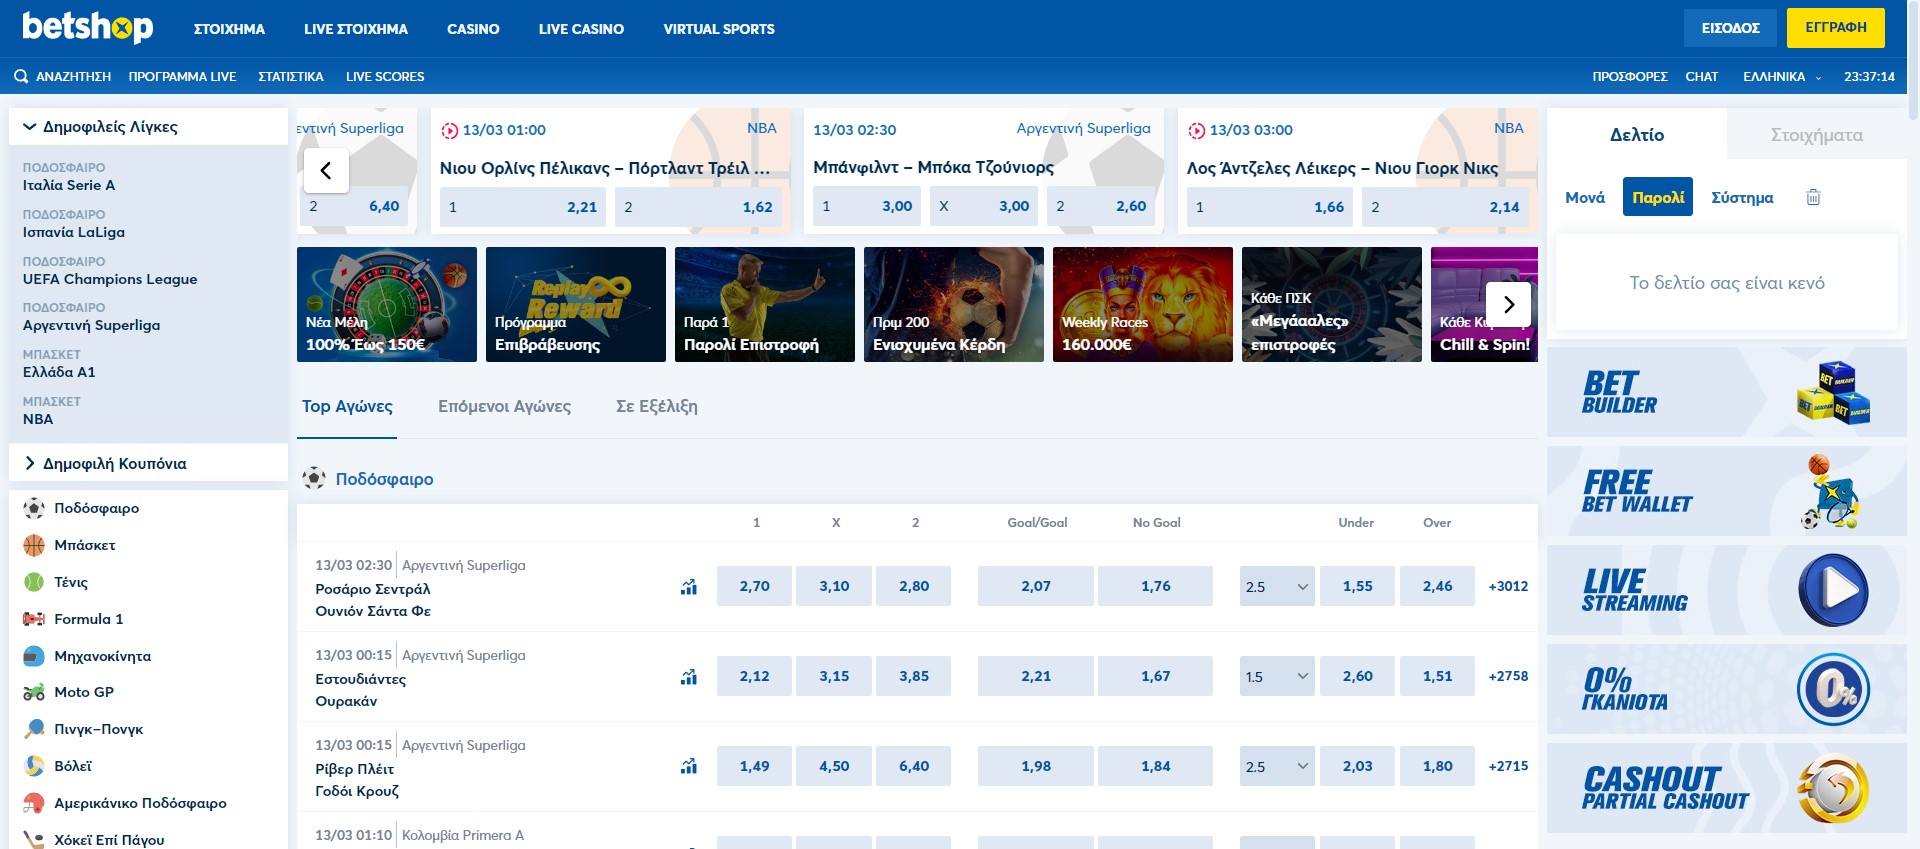
Task: Select Moto GP motorcycle icon in sidebar
Action: [x=34, y=692]
